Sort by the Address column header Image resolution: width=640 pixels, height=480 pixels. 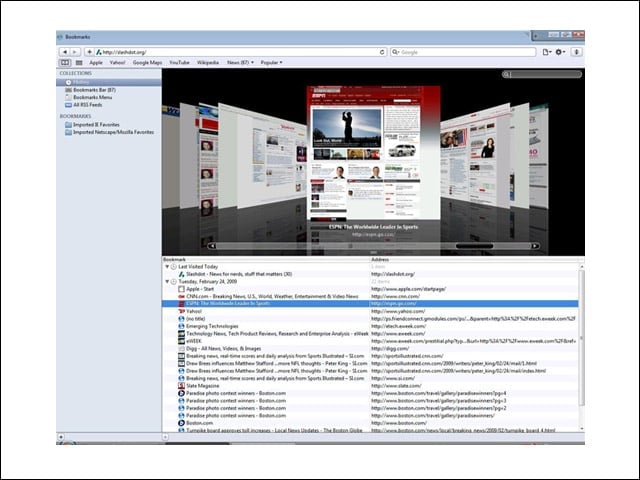click(x=474, y=259)
